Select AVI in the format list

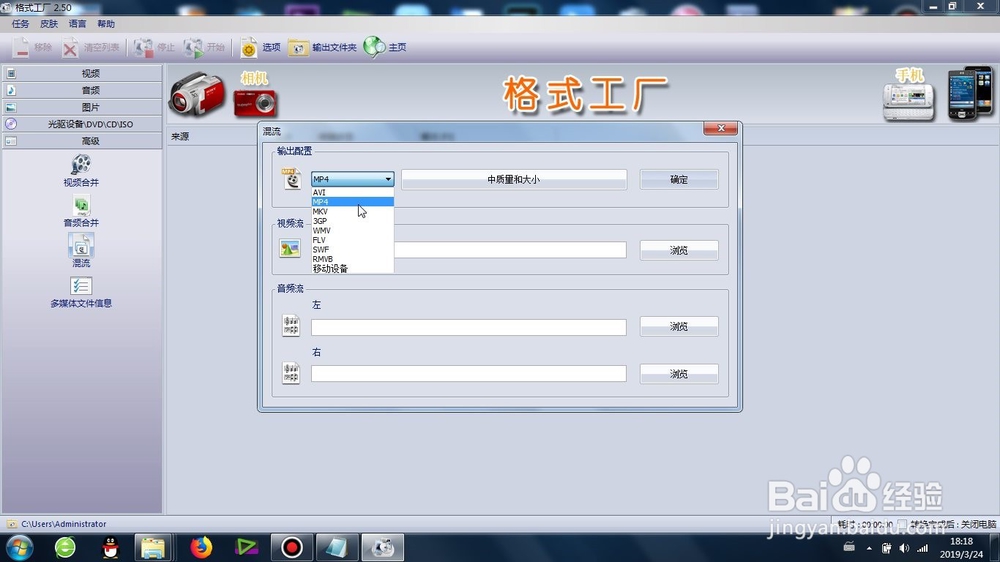(352, 192)
